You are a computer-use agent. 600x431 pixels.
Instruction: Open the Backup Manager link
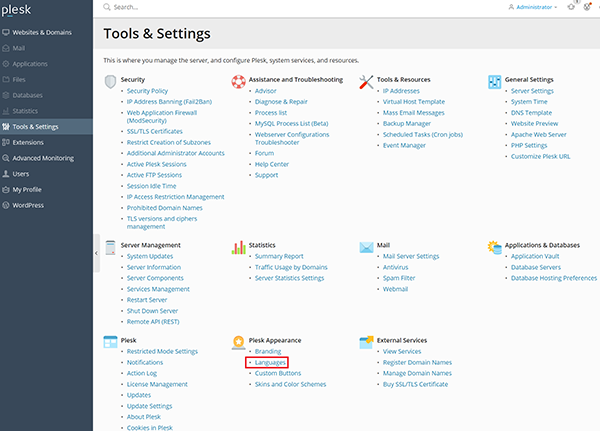pyautogui.click(x=407, y=123)
